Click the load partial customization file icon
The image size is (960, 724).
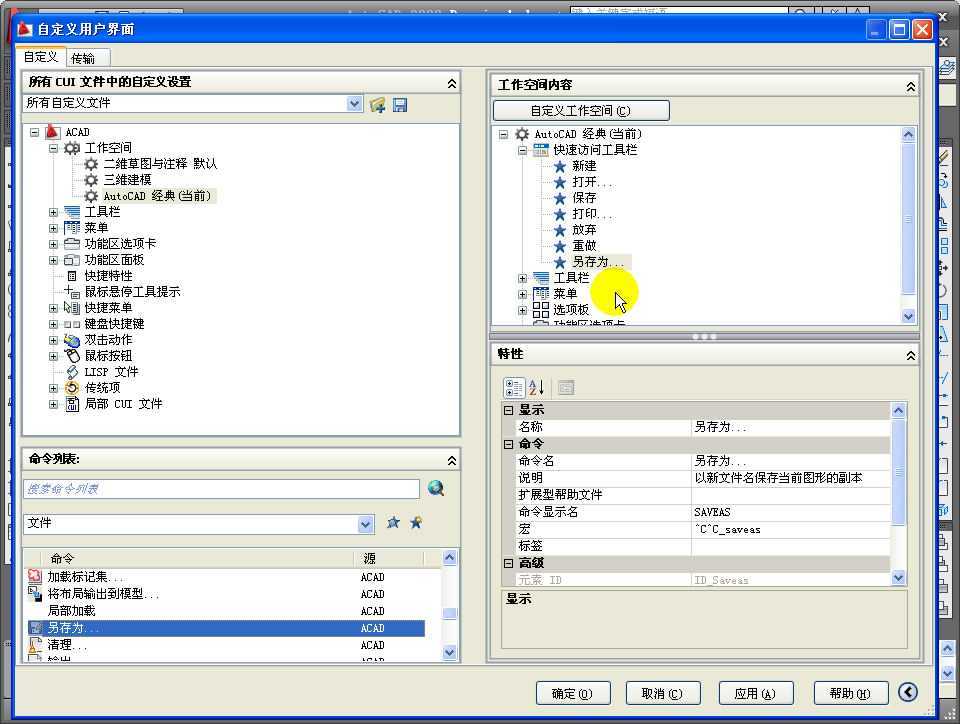[377, 105]
